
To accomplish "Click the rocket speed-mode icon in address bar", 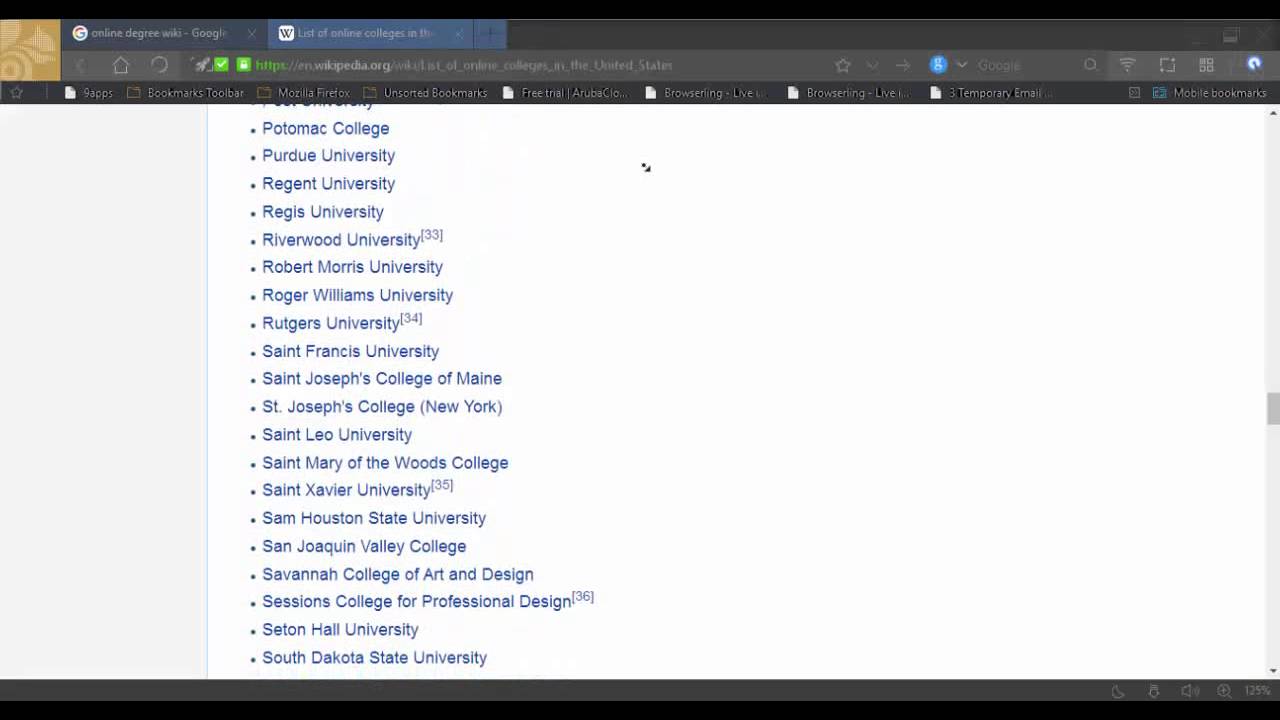I will tap(203, 65).
